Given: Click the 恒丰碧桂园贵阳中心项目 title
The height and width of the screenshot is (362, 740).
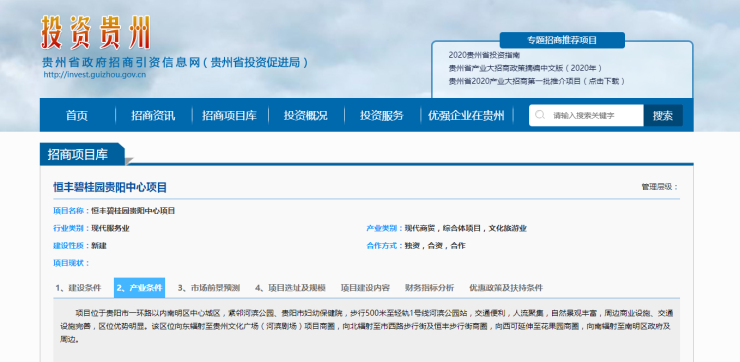Looking at the screenshot, I should [x=110, y=187].
